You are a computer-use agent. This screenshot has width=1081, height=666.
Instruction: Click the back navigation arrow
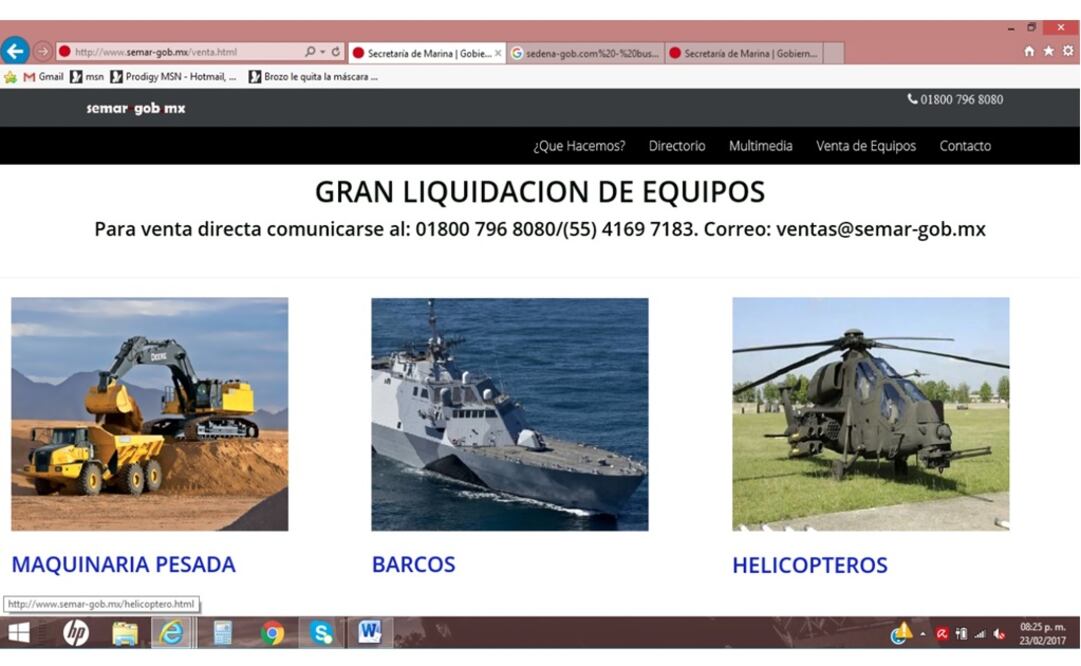(14, 51)
